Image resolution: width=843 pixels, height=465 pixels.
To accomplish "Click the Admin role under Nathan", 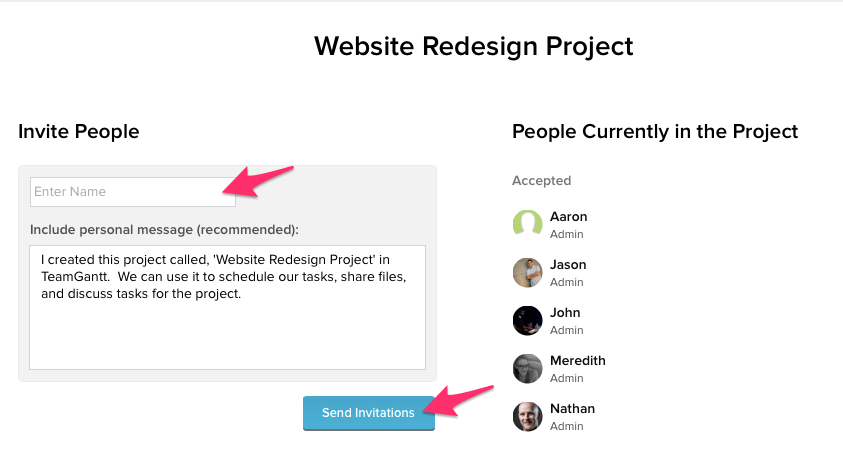I will pyautogui.click(x=567, y=426).
